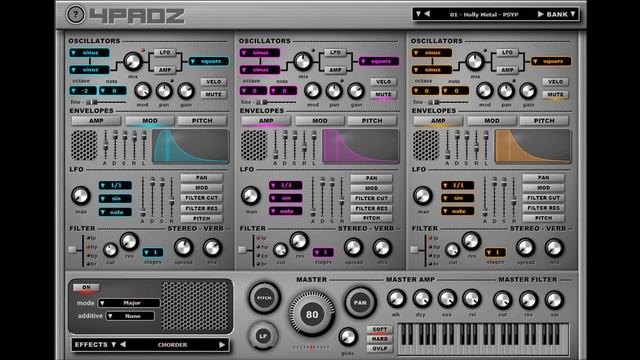The image size is (640, 360).
Task: Select OVLP mode button
Action: pos(380,349)
